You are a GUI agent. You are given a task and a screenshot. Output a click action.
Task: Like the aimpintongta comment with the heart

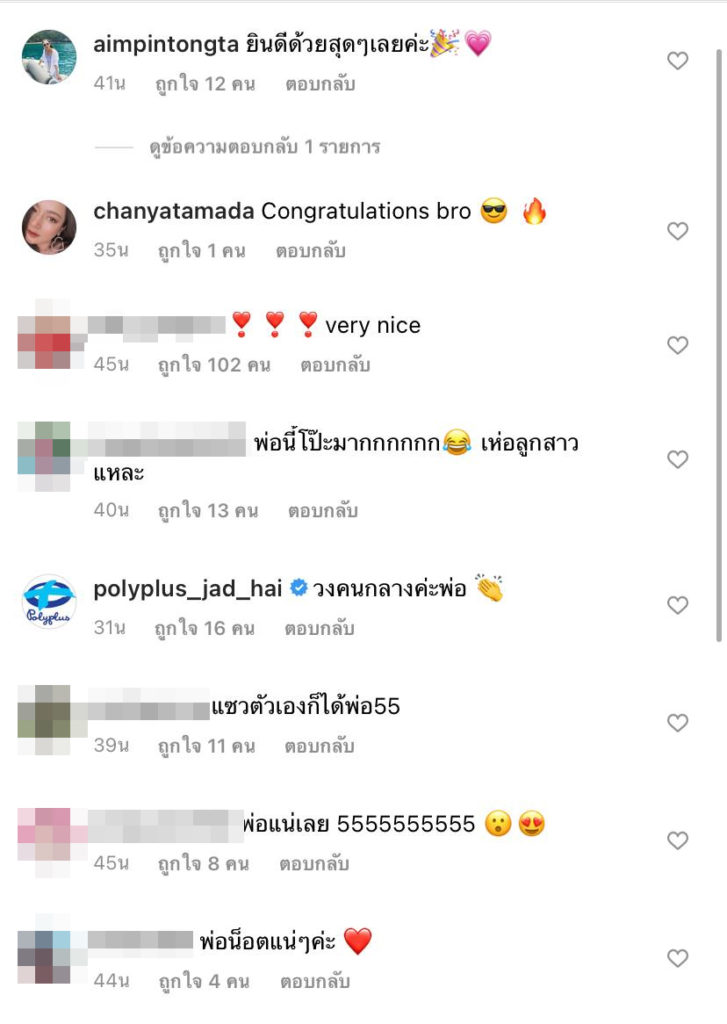click(677, 61)
